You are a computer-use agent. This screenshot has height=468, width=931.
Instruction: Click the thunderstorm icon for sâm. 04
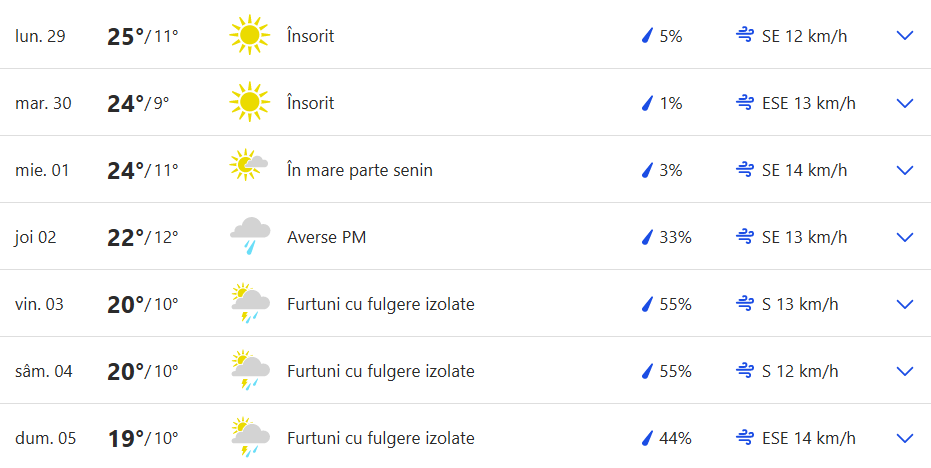pyautogui.click(x=249, y=370)
